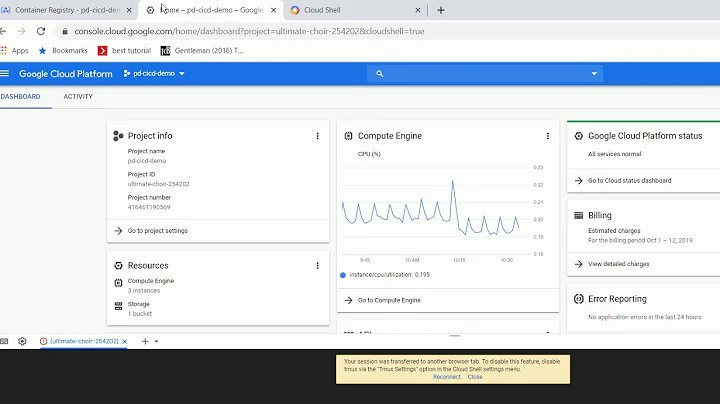Image resolution: width=720 pixels, height=404 pixels.
Task: Go to project settings link
Action: click(158, 230)
